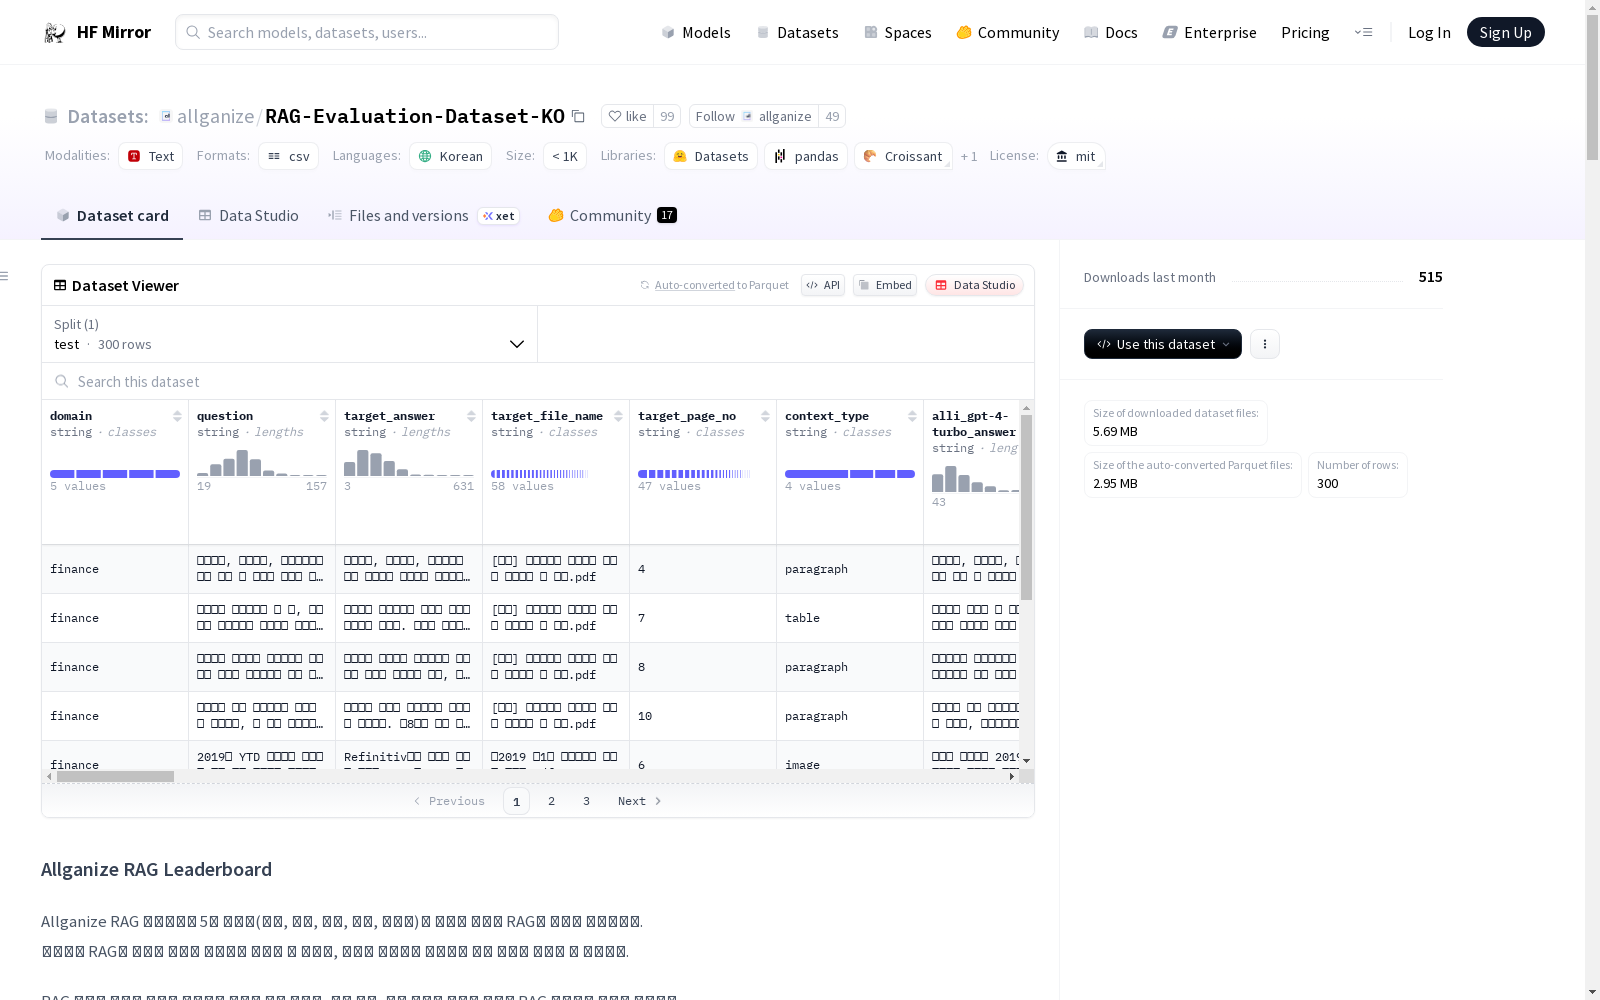
Task: Click the Allganize RAG Leaderboard heading
Action: [x=156, y=869]
